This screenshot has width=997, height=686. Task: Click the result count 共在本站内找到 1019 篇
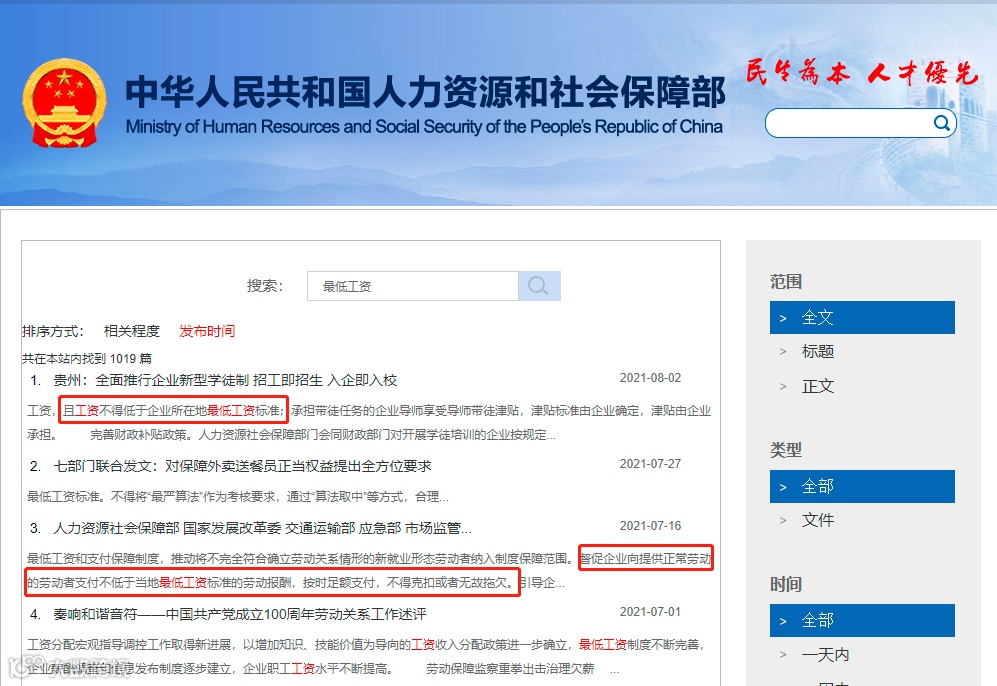tap(87, 359)
